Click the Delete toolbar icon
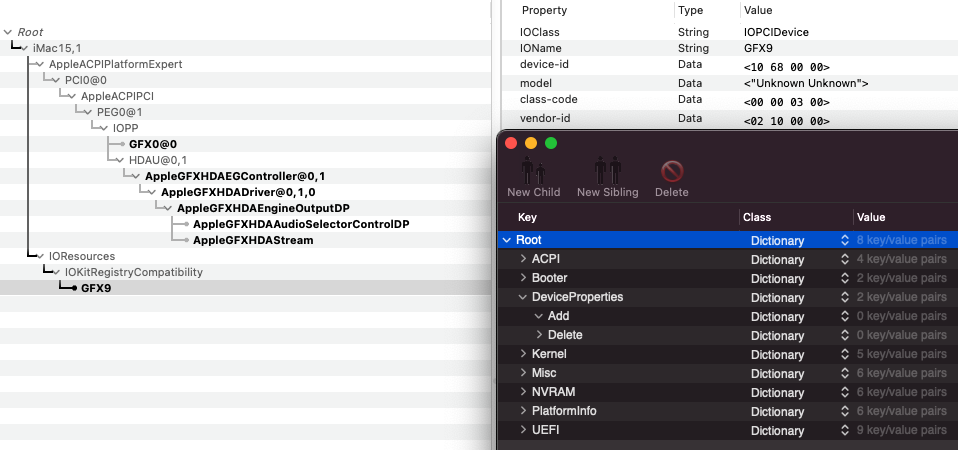 point(671,171)
